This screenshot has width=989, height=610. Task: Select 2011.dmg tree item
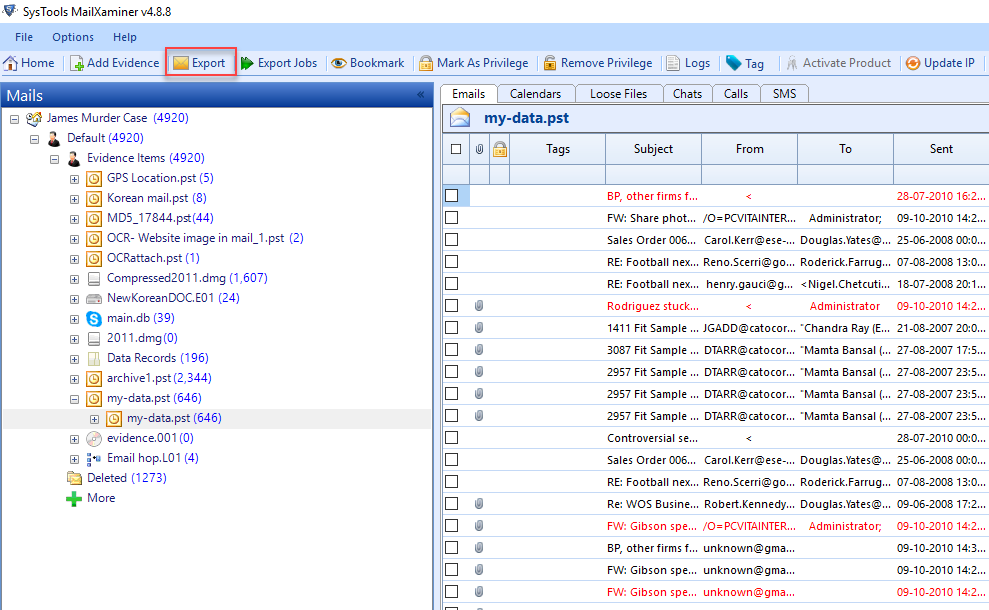click(142, 338)
